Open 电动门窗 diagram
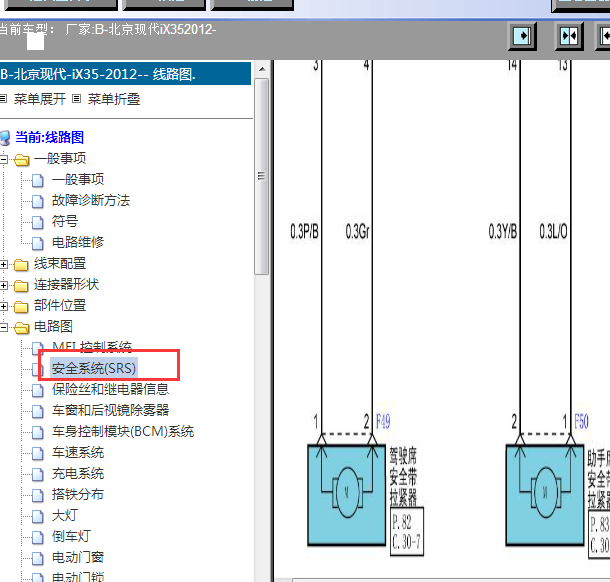 [78, 557]
